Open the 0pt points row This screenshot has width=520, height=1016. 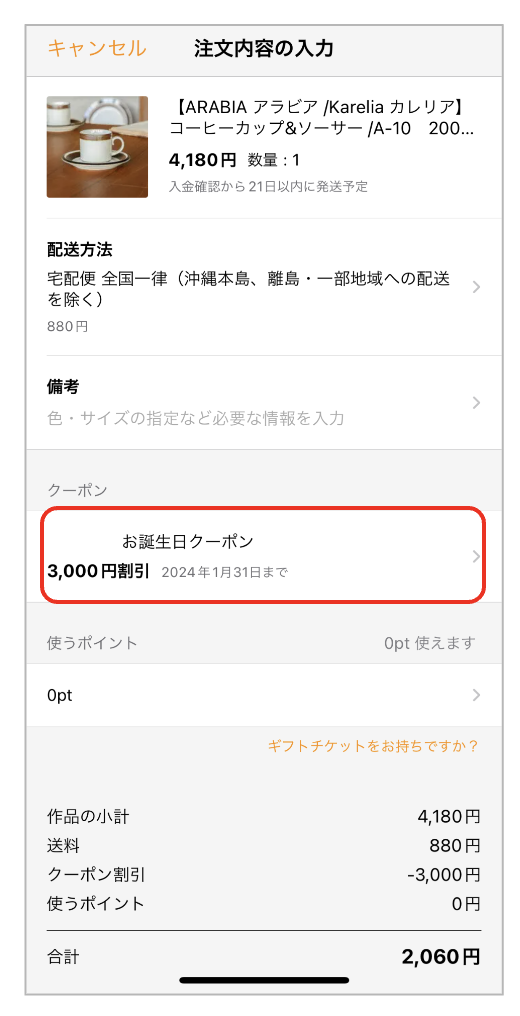pyautogui.click(x=264, y=695)
